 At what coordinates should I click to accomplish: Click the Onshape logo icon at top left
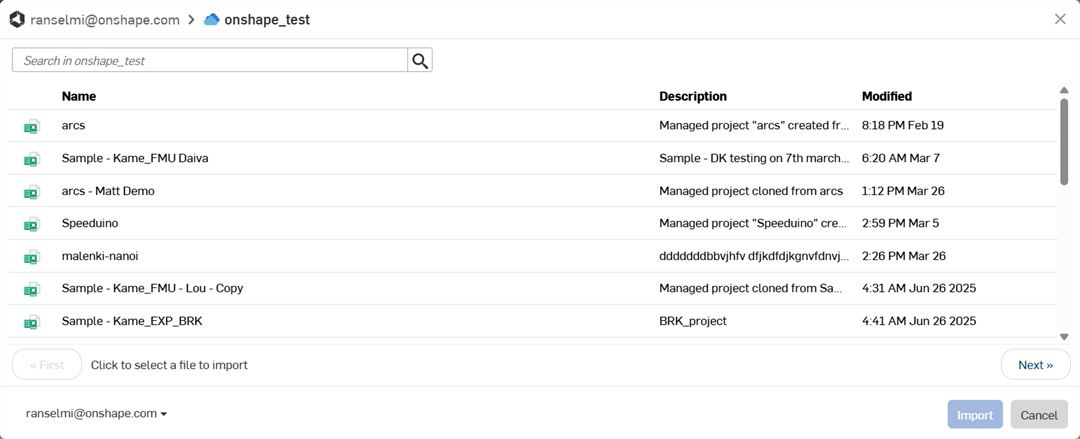click(x=17, y=20)
